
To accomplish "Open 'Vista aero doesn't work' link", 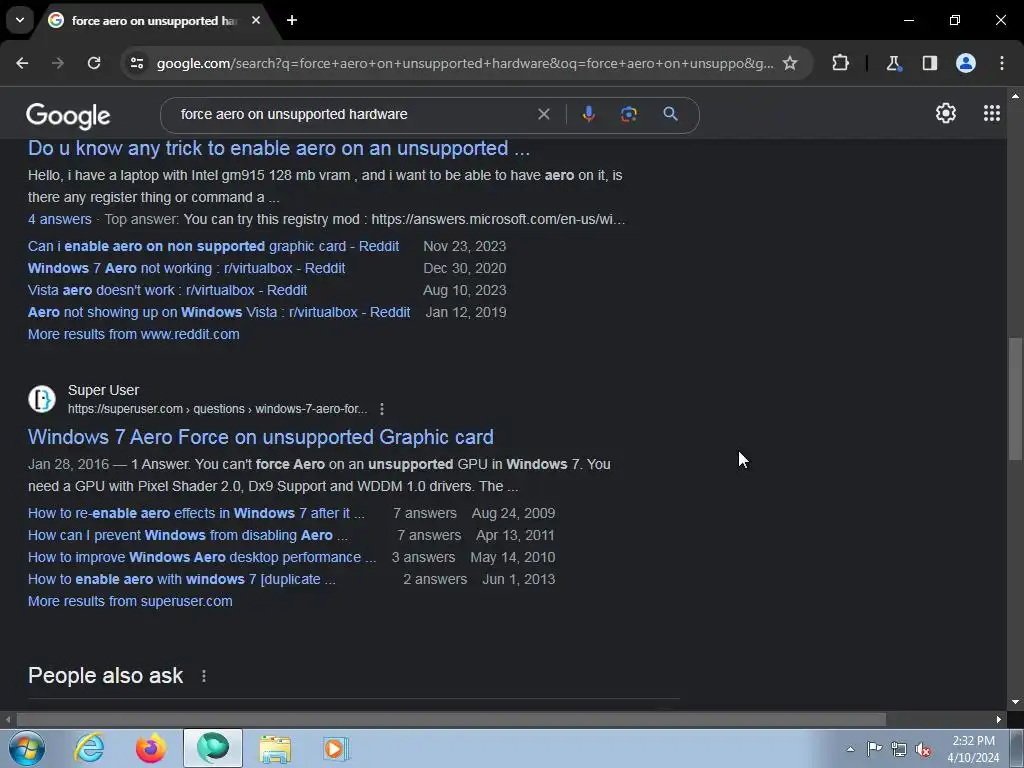I will pos(167,291).
